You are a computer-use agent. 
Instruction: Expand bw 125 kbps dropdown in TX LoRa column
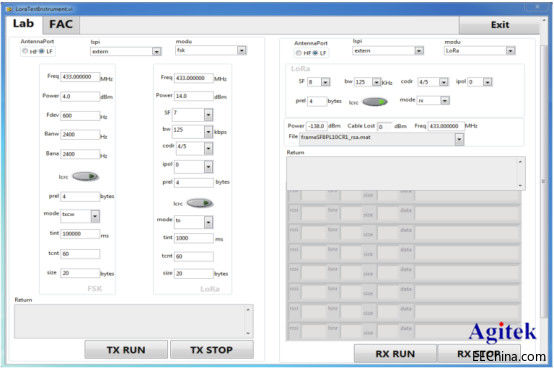click(208, 132)
